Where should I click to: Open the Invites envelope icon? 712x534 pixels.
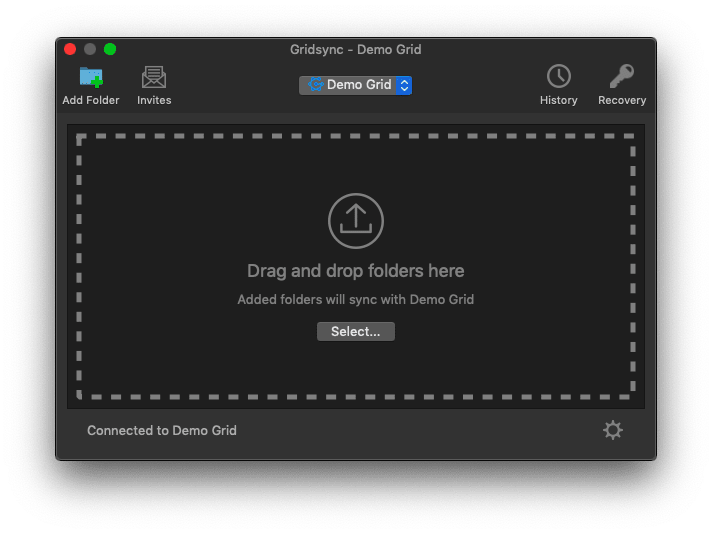[154, 77]
